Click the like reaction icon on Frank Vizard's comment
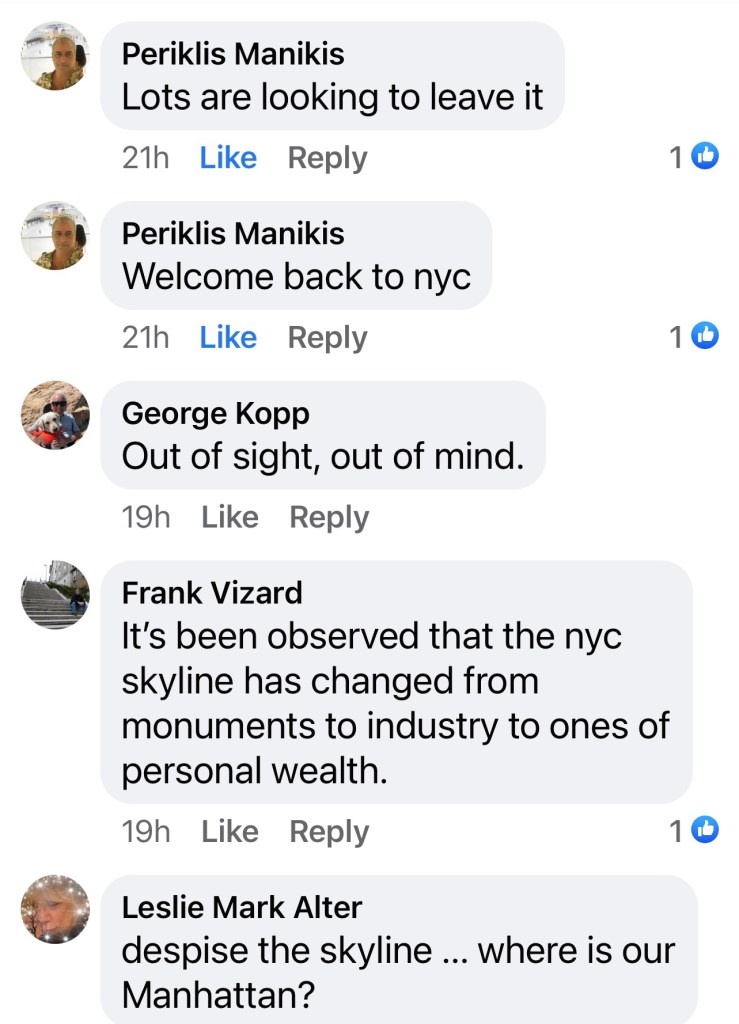 pyautogui.click(x=706, y=830)
